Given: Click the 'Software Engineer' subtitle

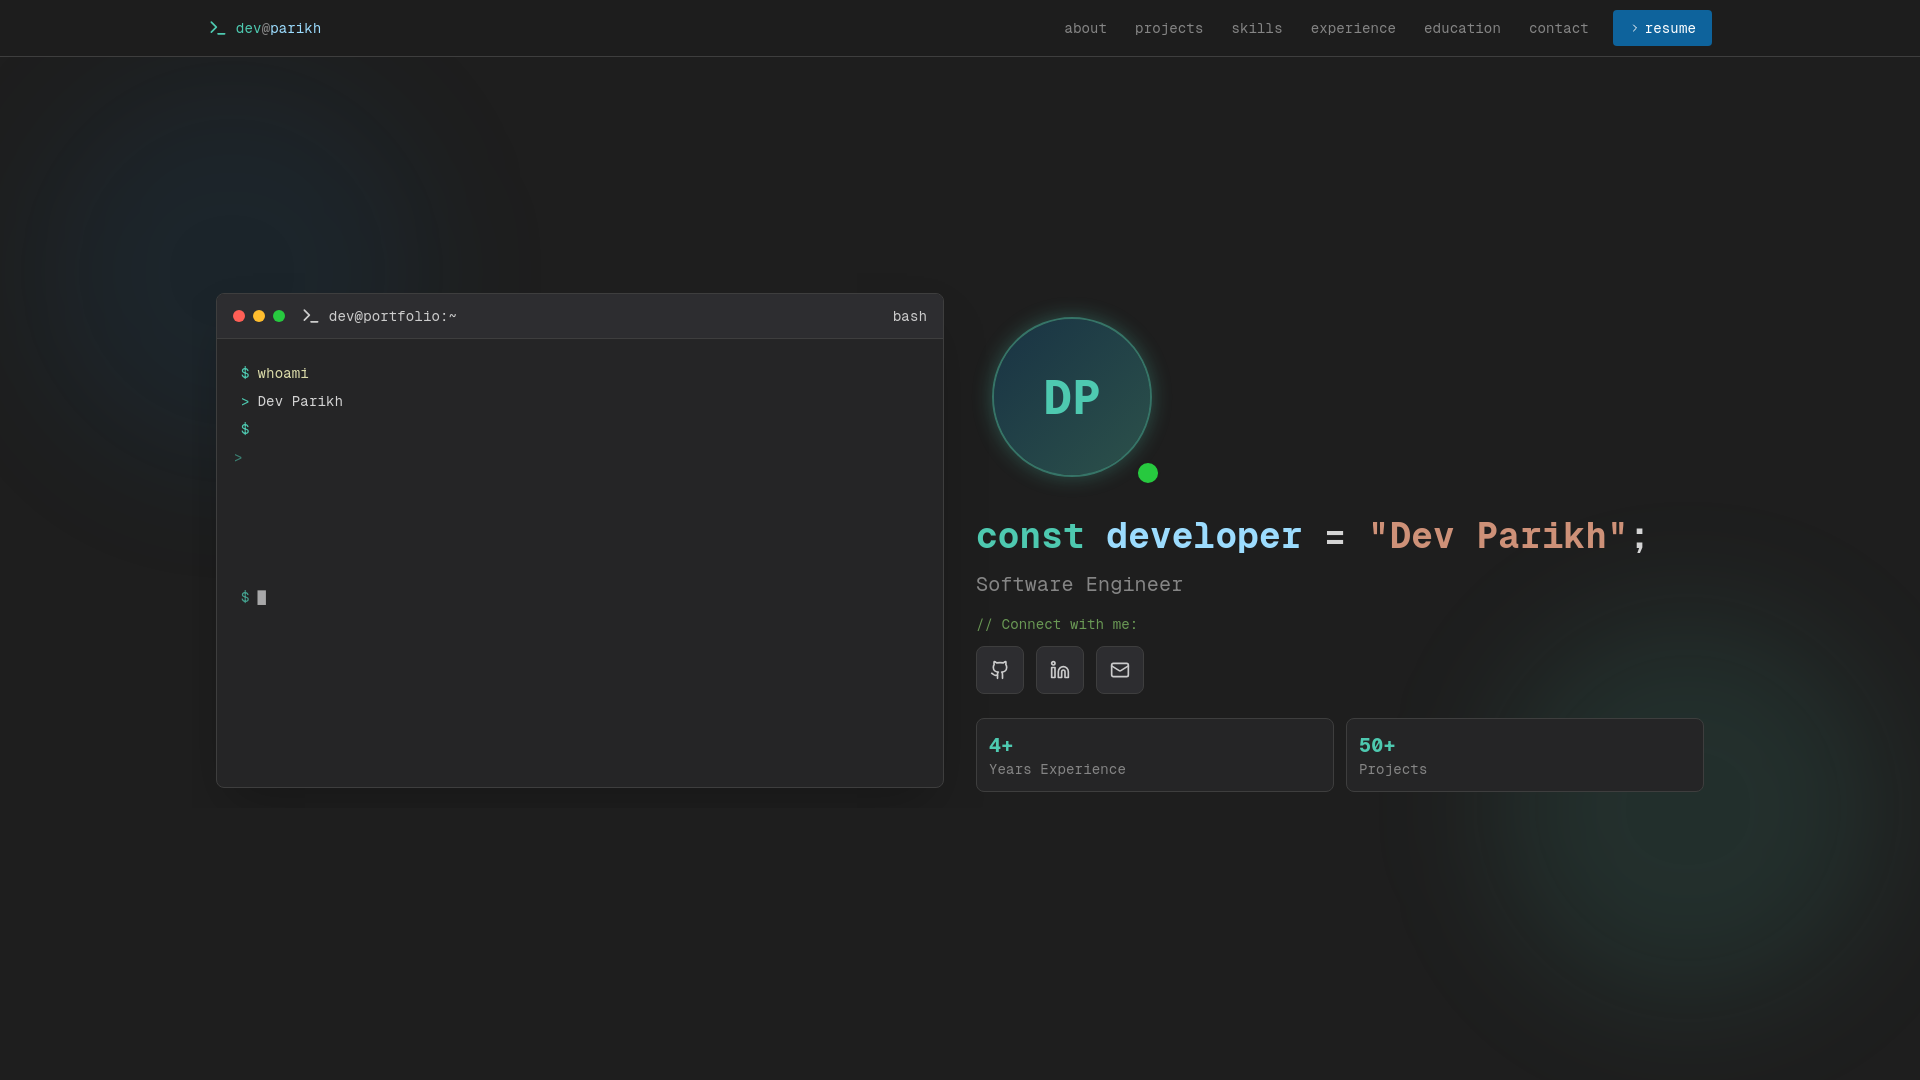Looking at the screenshot, I should pos(1079,584).
